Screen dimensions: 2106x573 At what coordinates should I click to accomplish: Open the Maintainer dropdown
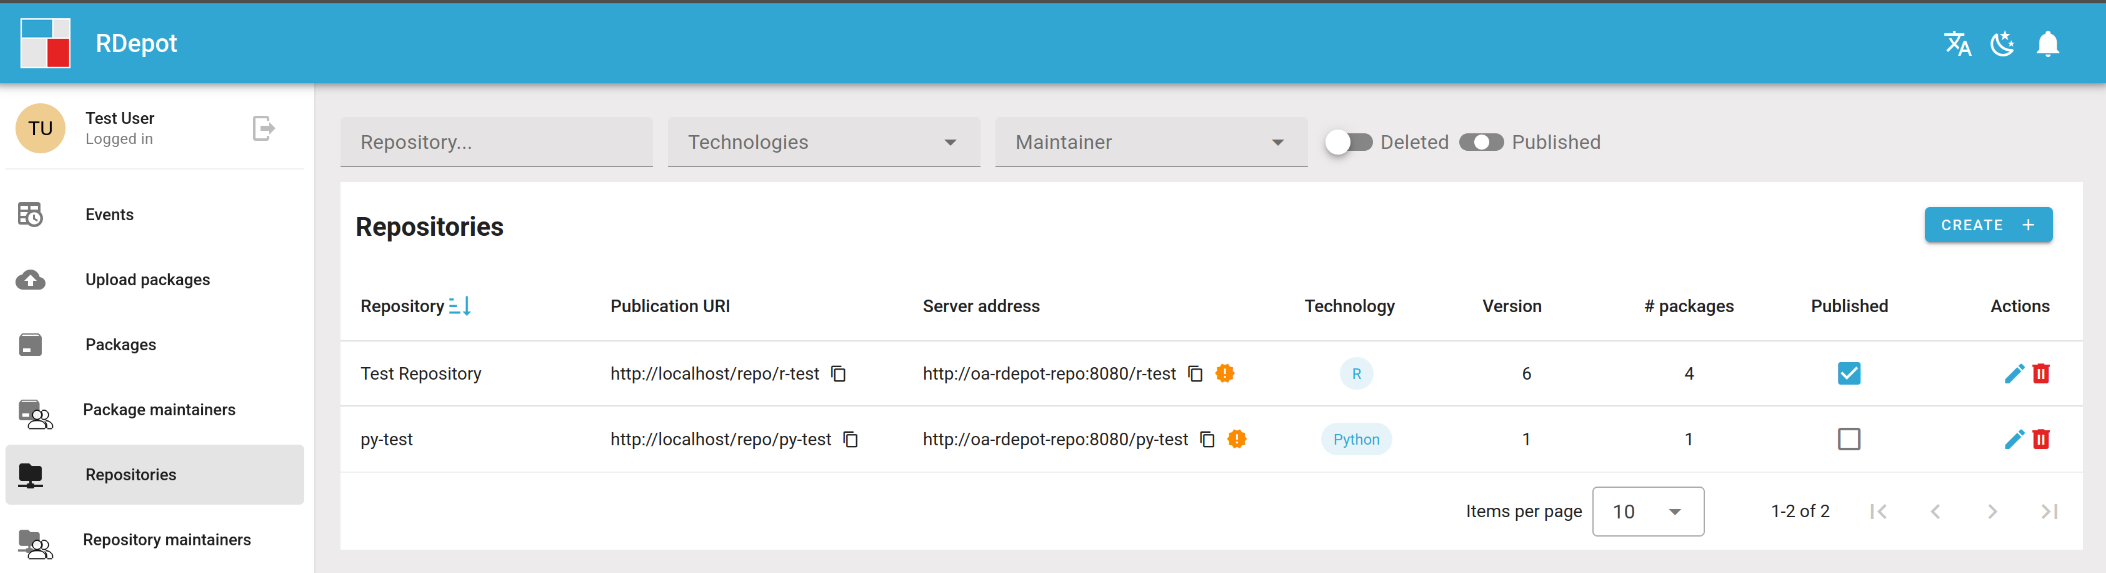(1151, 142)
